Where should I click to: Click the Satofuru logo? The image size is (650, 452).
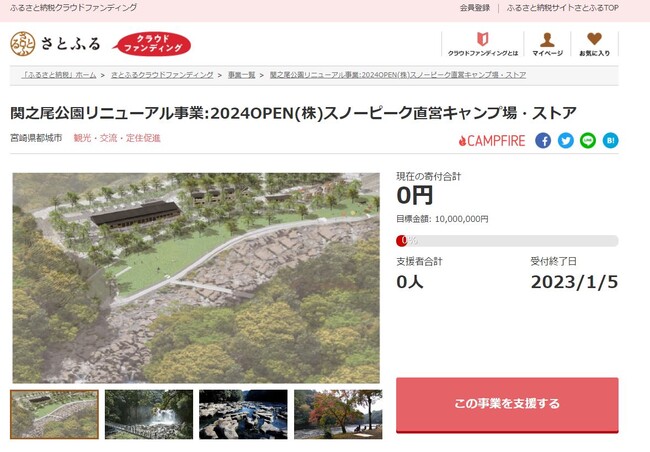pos(56,44)
